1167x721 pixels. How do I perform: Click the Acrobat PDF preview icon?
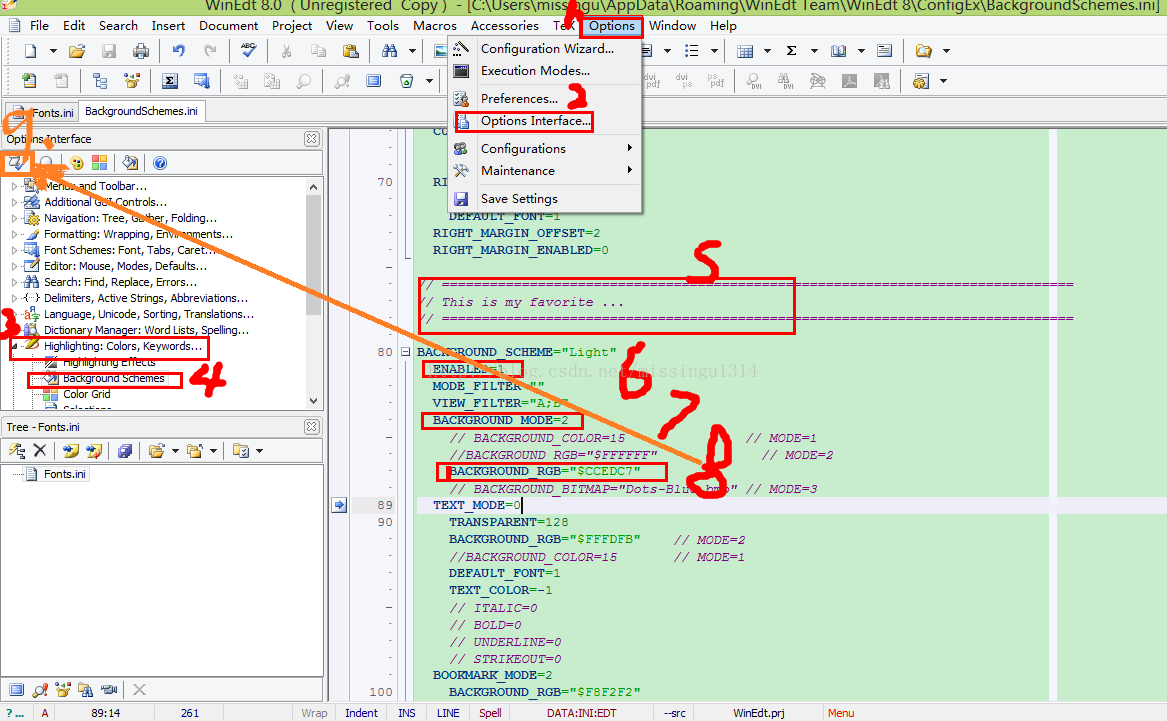tap(849, 81)
